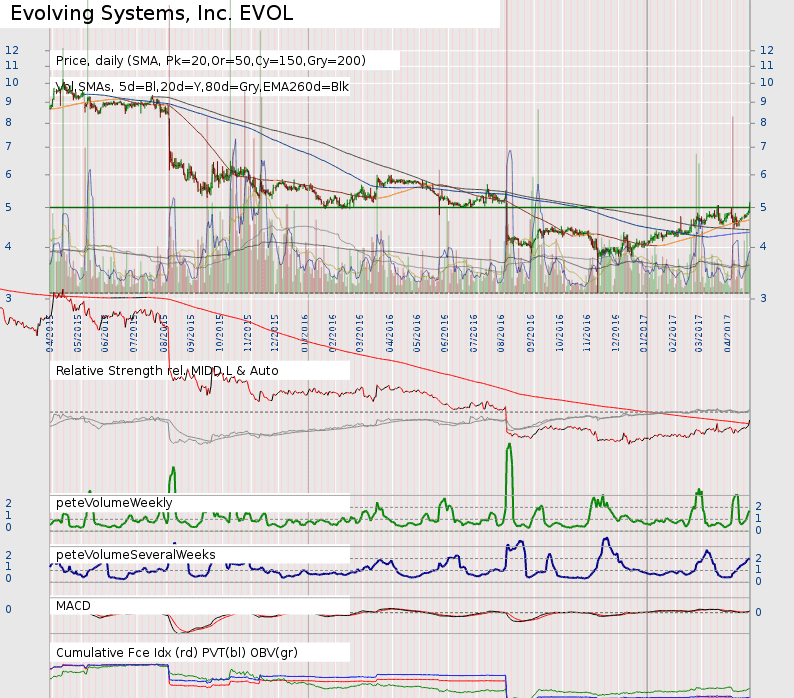Click the '7' value on the right price axis
The height and width of the screenshot is (698, 794).
point(764,146)
